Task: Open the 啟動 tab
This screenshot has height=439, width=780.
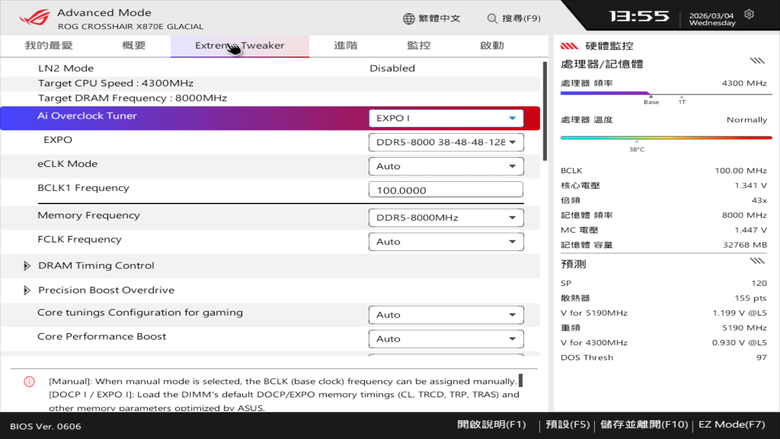Action: pos(492,45)
